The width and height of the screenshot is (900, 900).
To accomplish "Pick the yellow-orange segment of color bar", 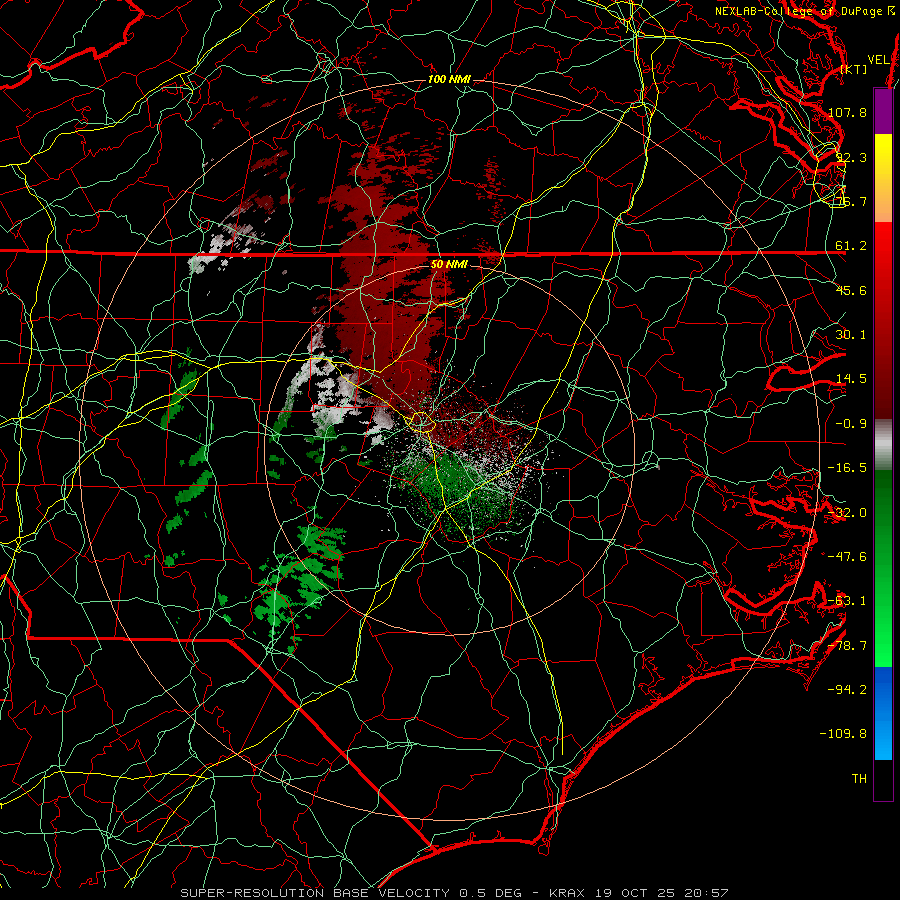I will (x=883, y=178).
